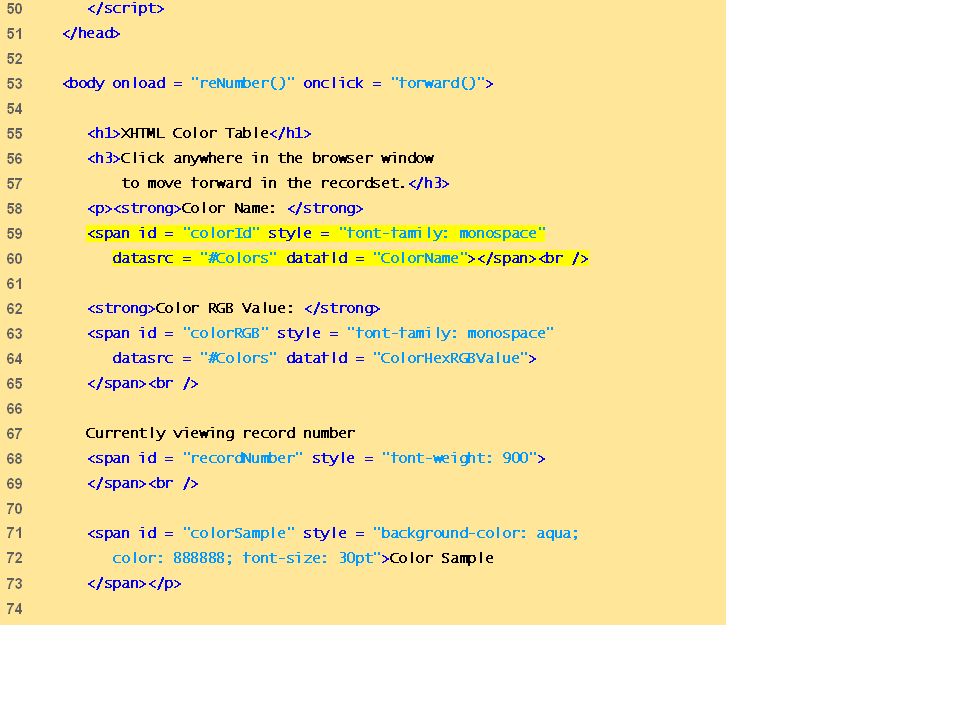The height and width of the screenshot is (720, 960).
Task: Click the "recordNumber" id value
Action: click(242, 458)
